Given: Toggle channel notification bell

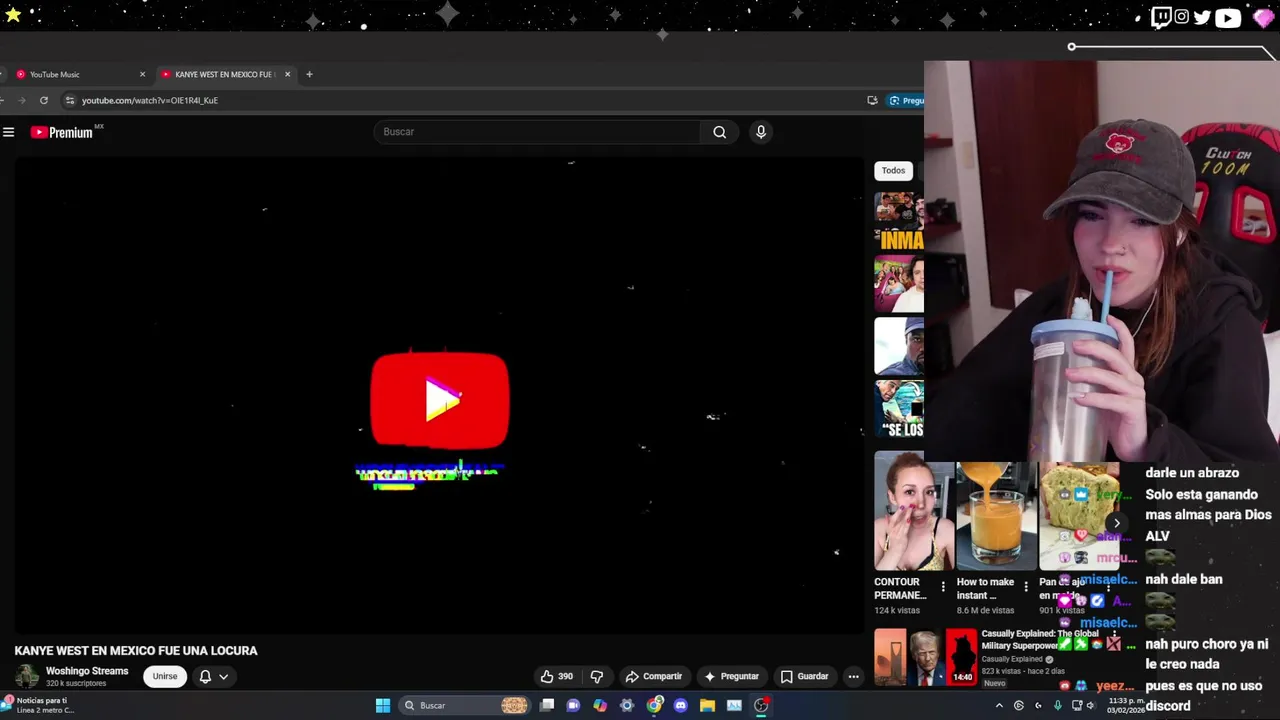Looking at the screenshot, I should click(x=205, y=676).
